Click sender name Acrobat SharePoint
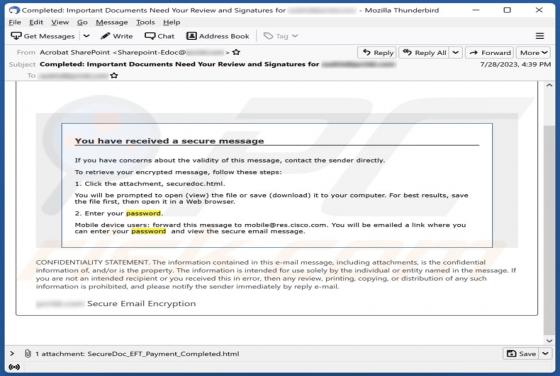The height and width of the screenshot is (376, 560). click(75, 52)
